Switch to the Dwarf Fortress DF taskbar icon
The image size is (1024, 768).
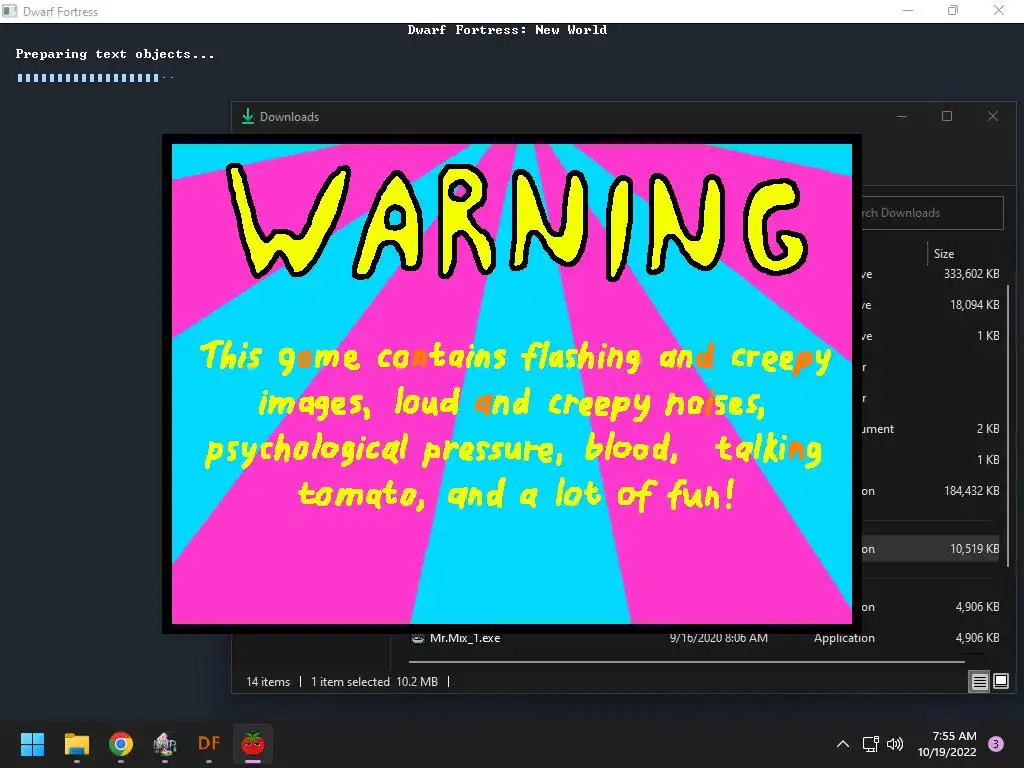click(209, 743)
